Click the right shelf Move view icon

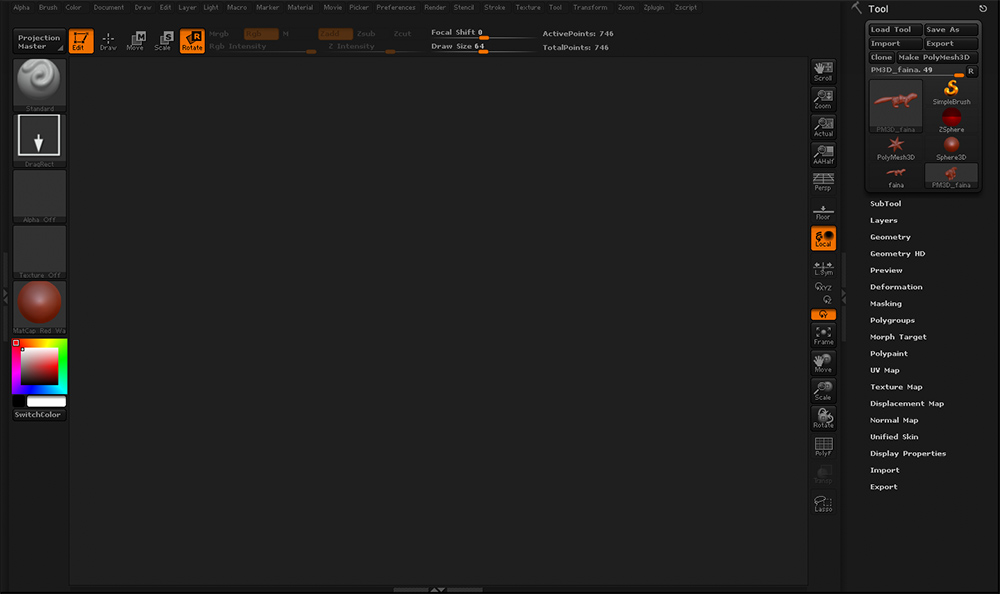pos(823,363)
